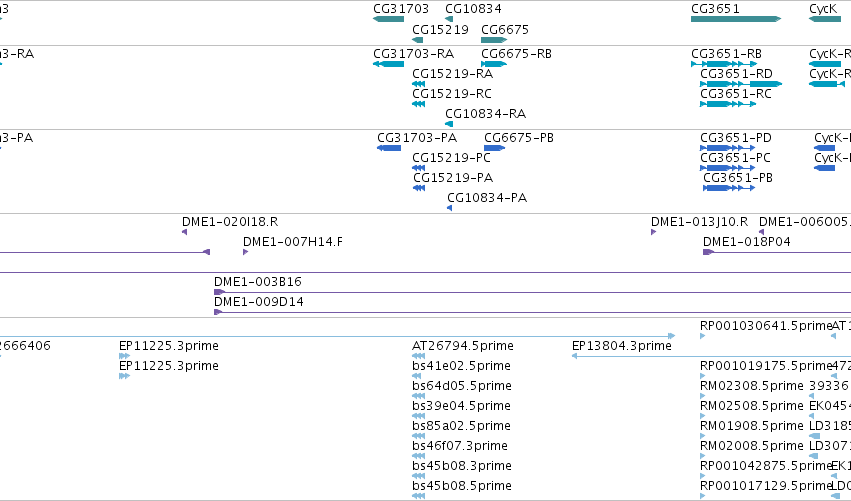Screen dimensions: 851x501
Task: Select protein CG3651-PC
Action: click(x=727, y=168)
